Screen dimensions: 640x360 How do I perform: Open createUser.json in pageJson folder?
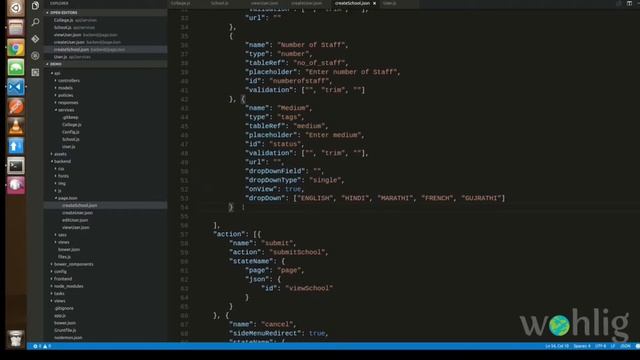click(x=77, y=213)
